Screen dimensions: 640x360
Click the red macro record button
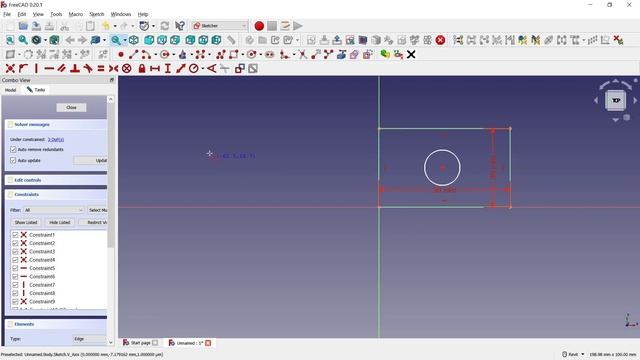(x=259, y=26)
